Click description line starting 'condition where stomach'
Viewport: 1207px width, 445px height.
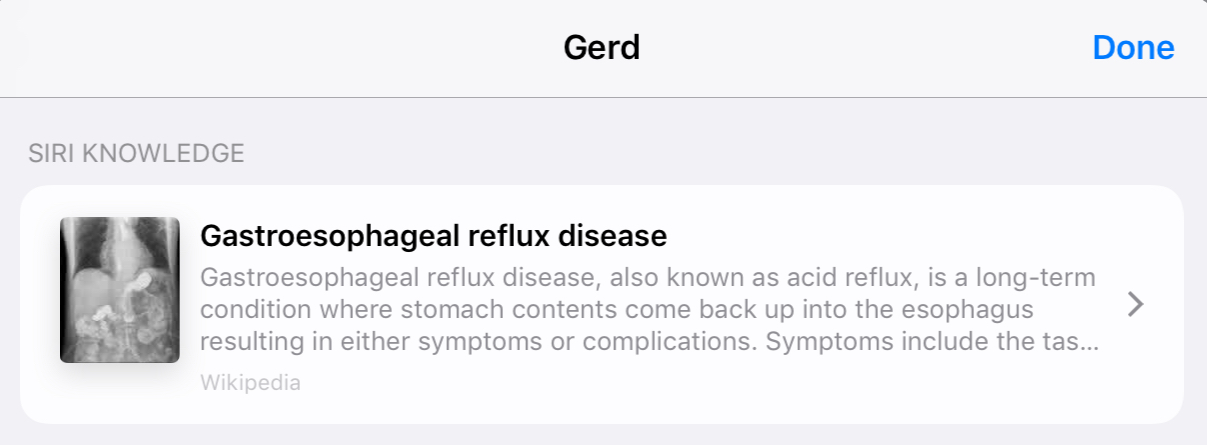point(617,309)
